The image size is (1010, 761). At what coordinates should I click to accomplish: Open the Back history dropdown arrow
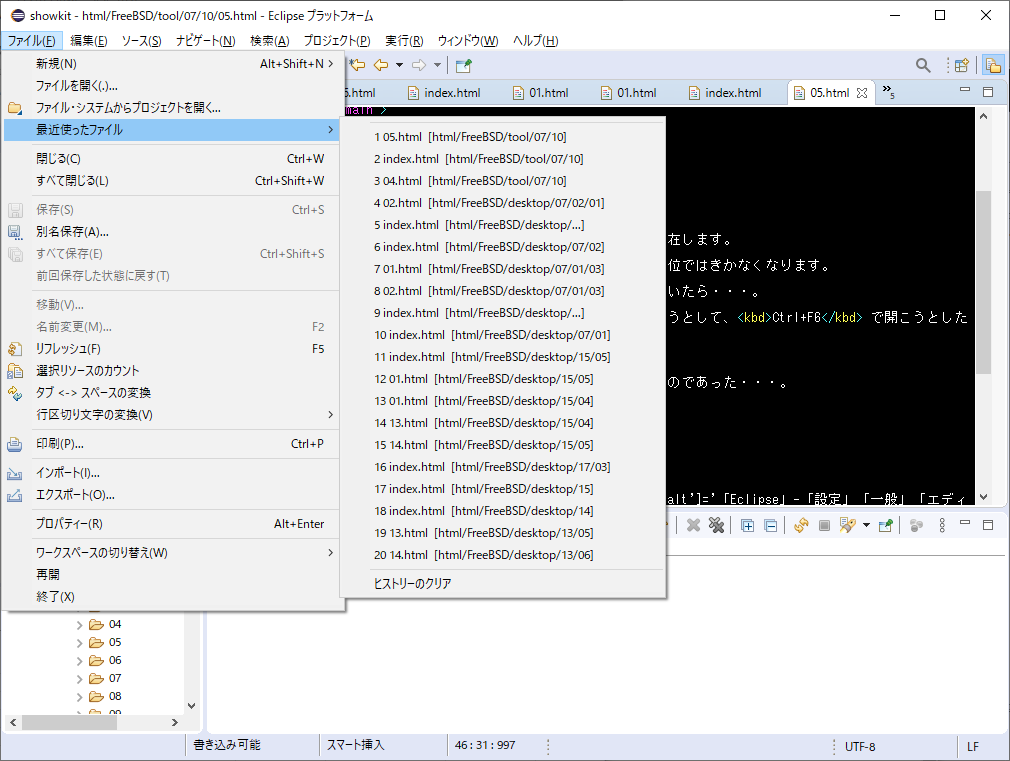coord(399,65)
